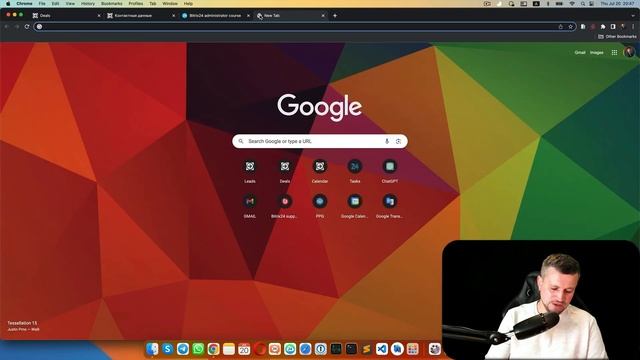
Task: Open the Bitrix24 support shortcut tile
Action: pyautogui.click(x=285, y=206)
